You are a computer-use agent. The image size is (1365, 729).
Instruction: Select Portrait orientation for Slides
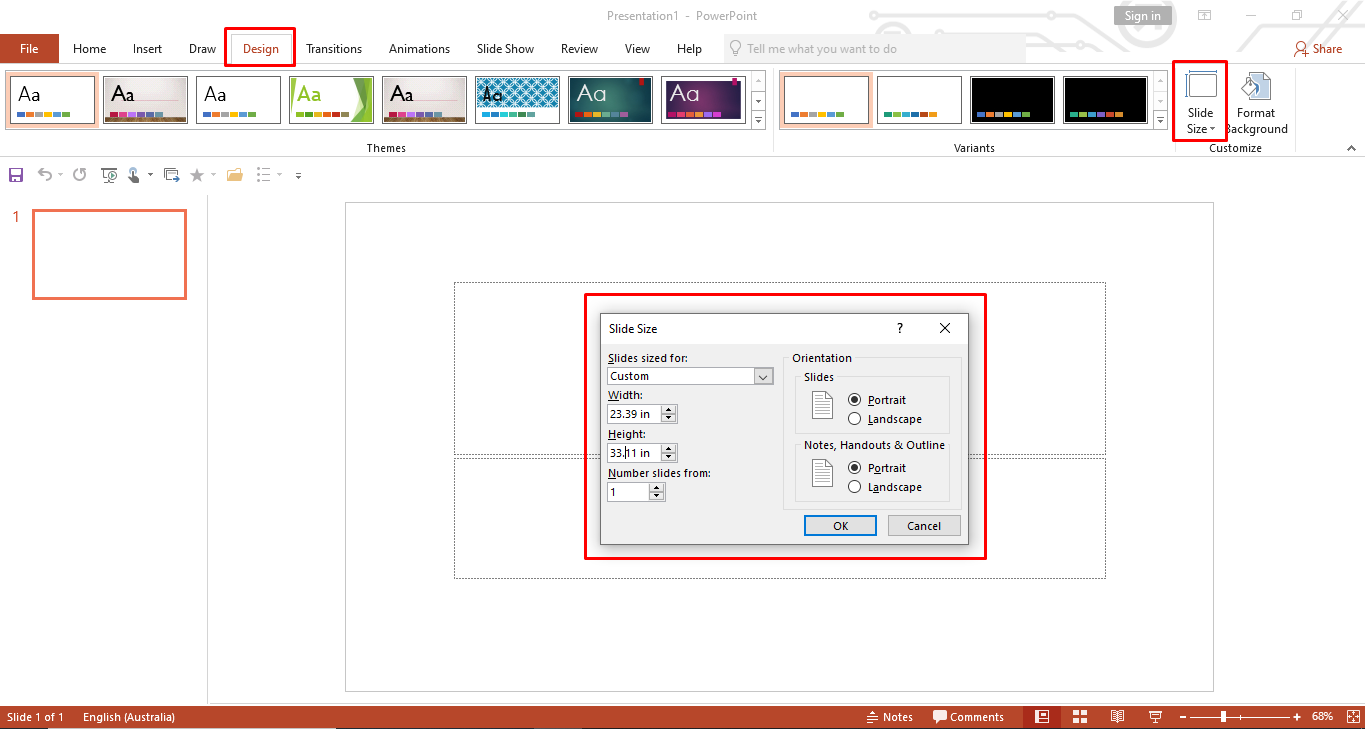855,400
